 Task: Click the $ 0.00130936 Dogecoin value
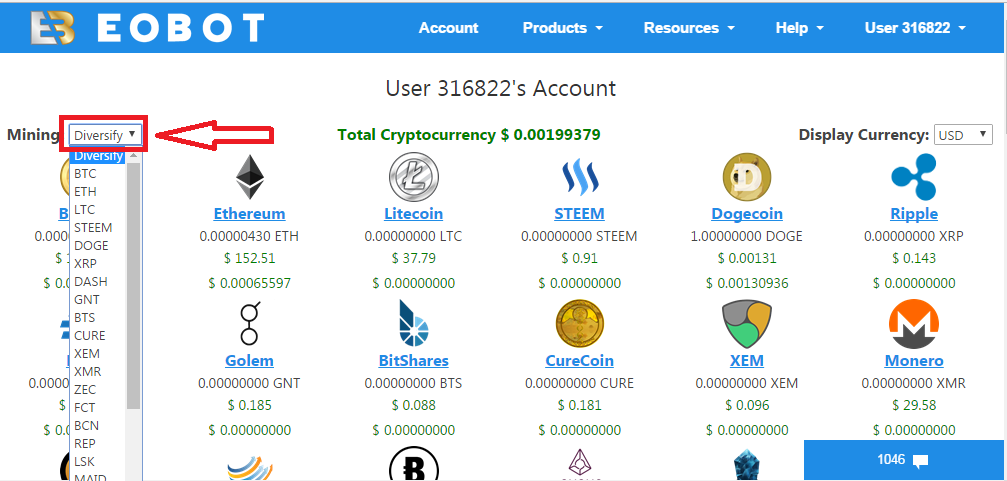(747, 283)
